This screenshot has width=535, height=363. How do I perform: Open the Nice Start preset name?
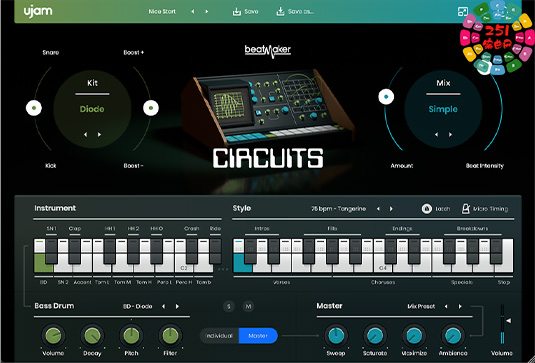162,12
